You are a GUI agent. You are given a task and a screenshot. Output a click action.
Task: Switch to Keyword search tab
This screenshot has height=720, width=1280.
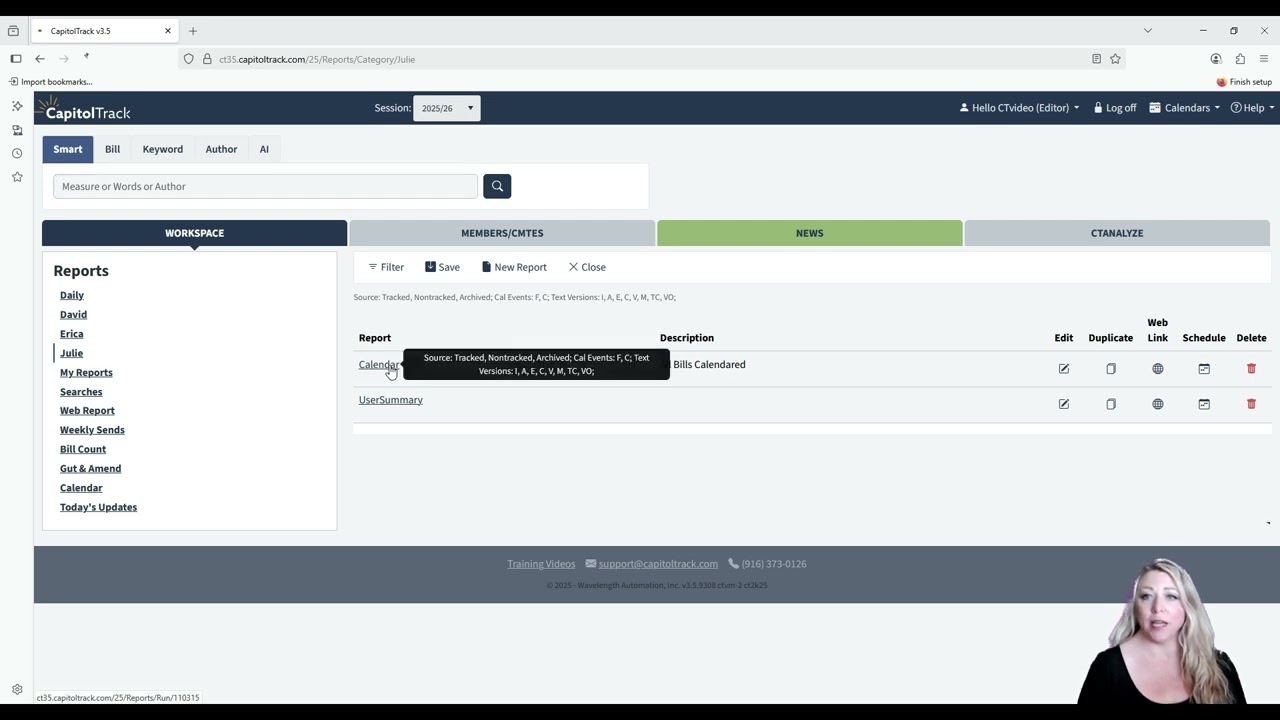[x=162, y=149]
